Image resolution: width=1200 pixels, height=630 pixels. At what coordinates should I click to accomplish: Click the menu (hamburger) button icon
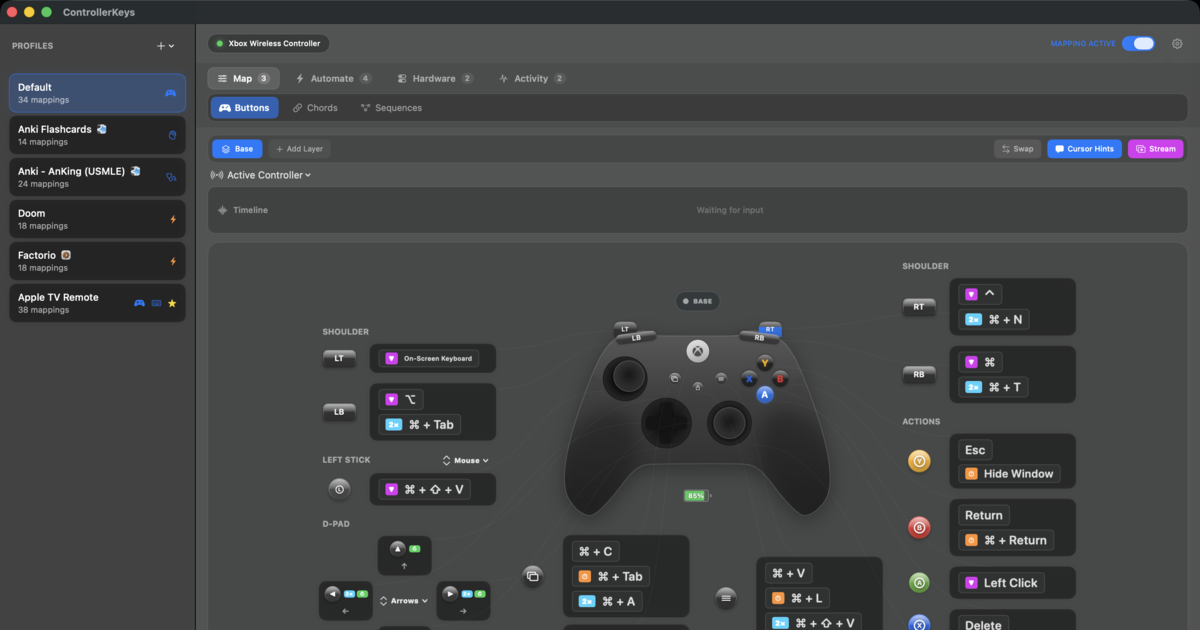(726, 597)
